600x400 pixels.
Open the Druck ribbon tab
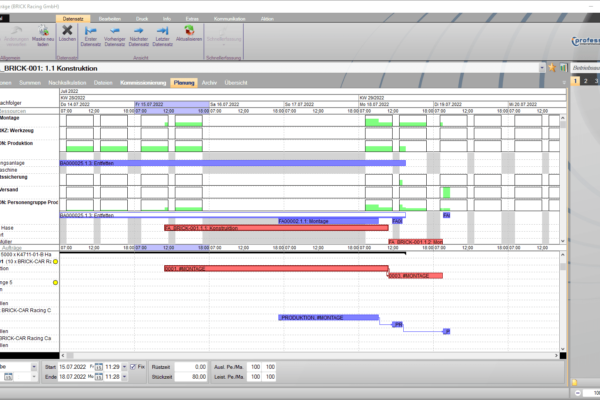pos(142,19)
